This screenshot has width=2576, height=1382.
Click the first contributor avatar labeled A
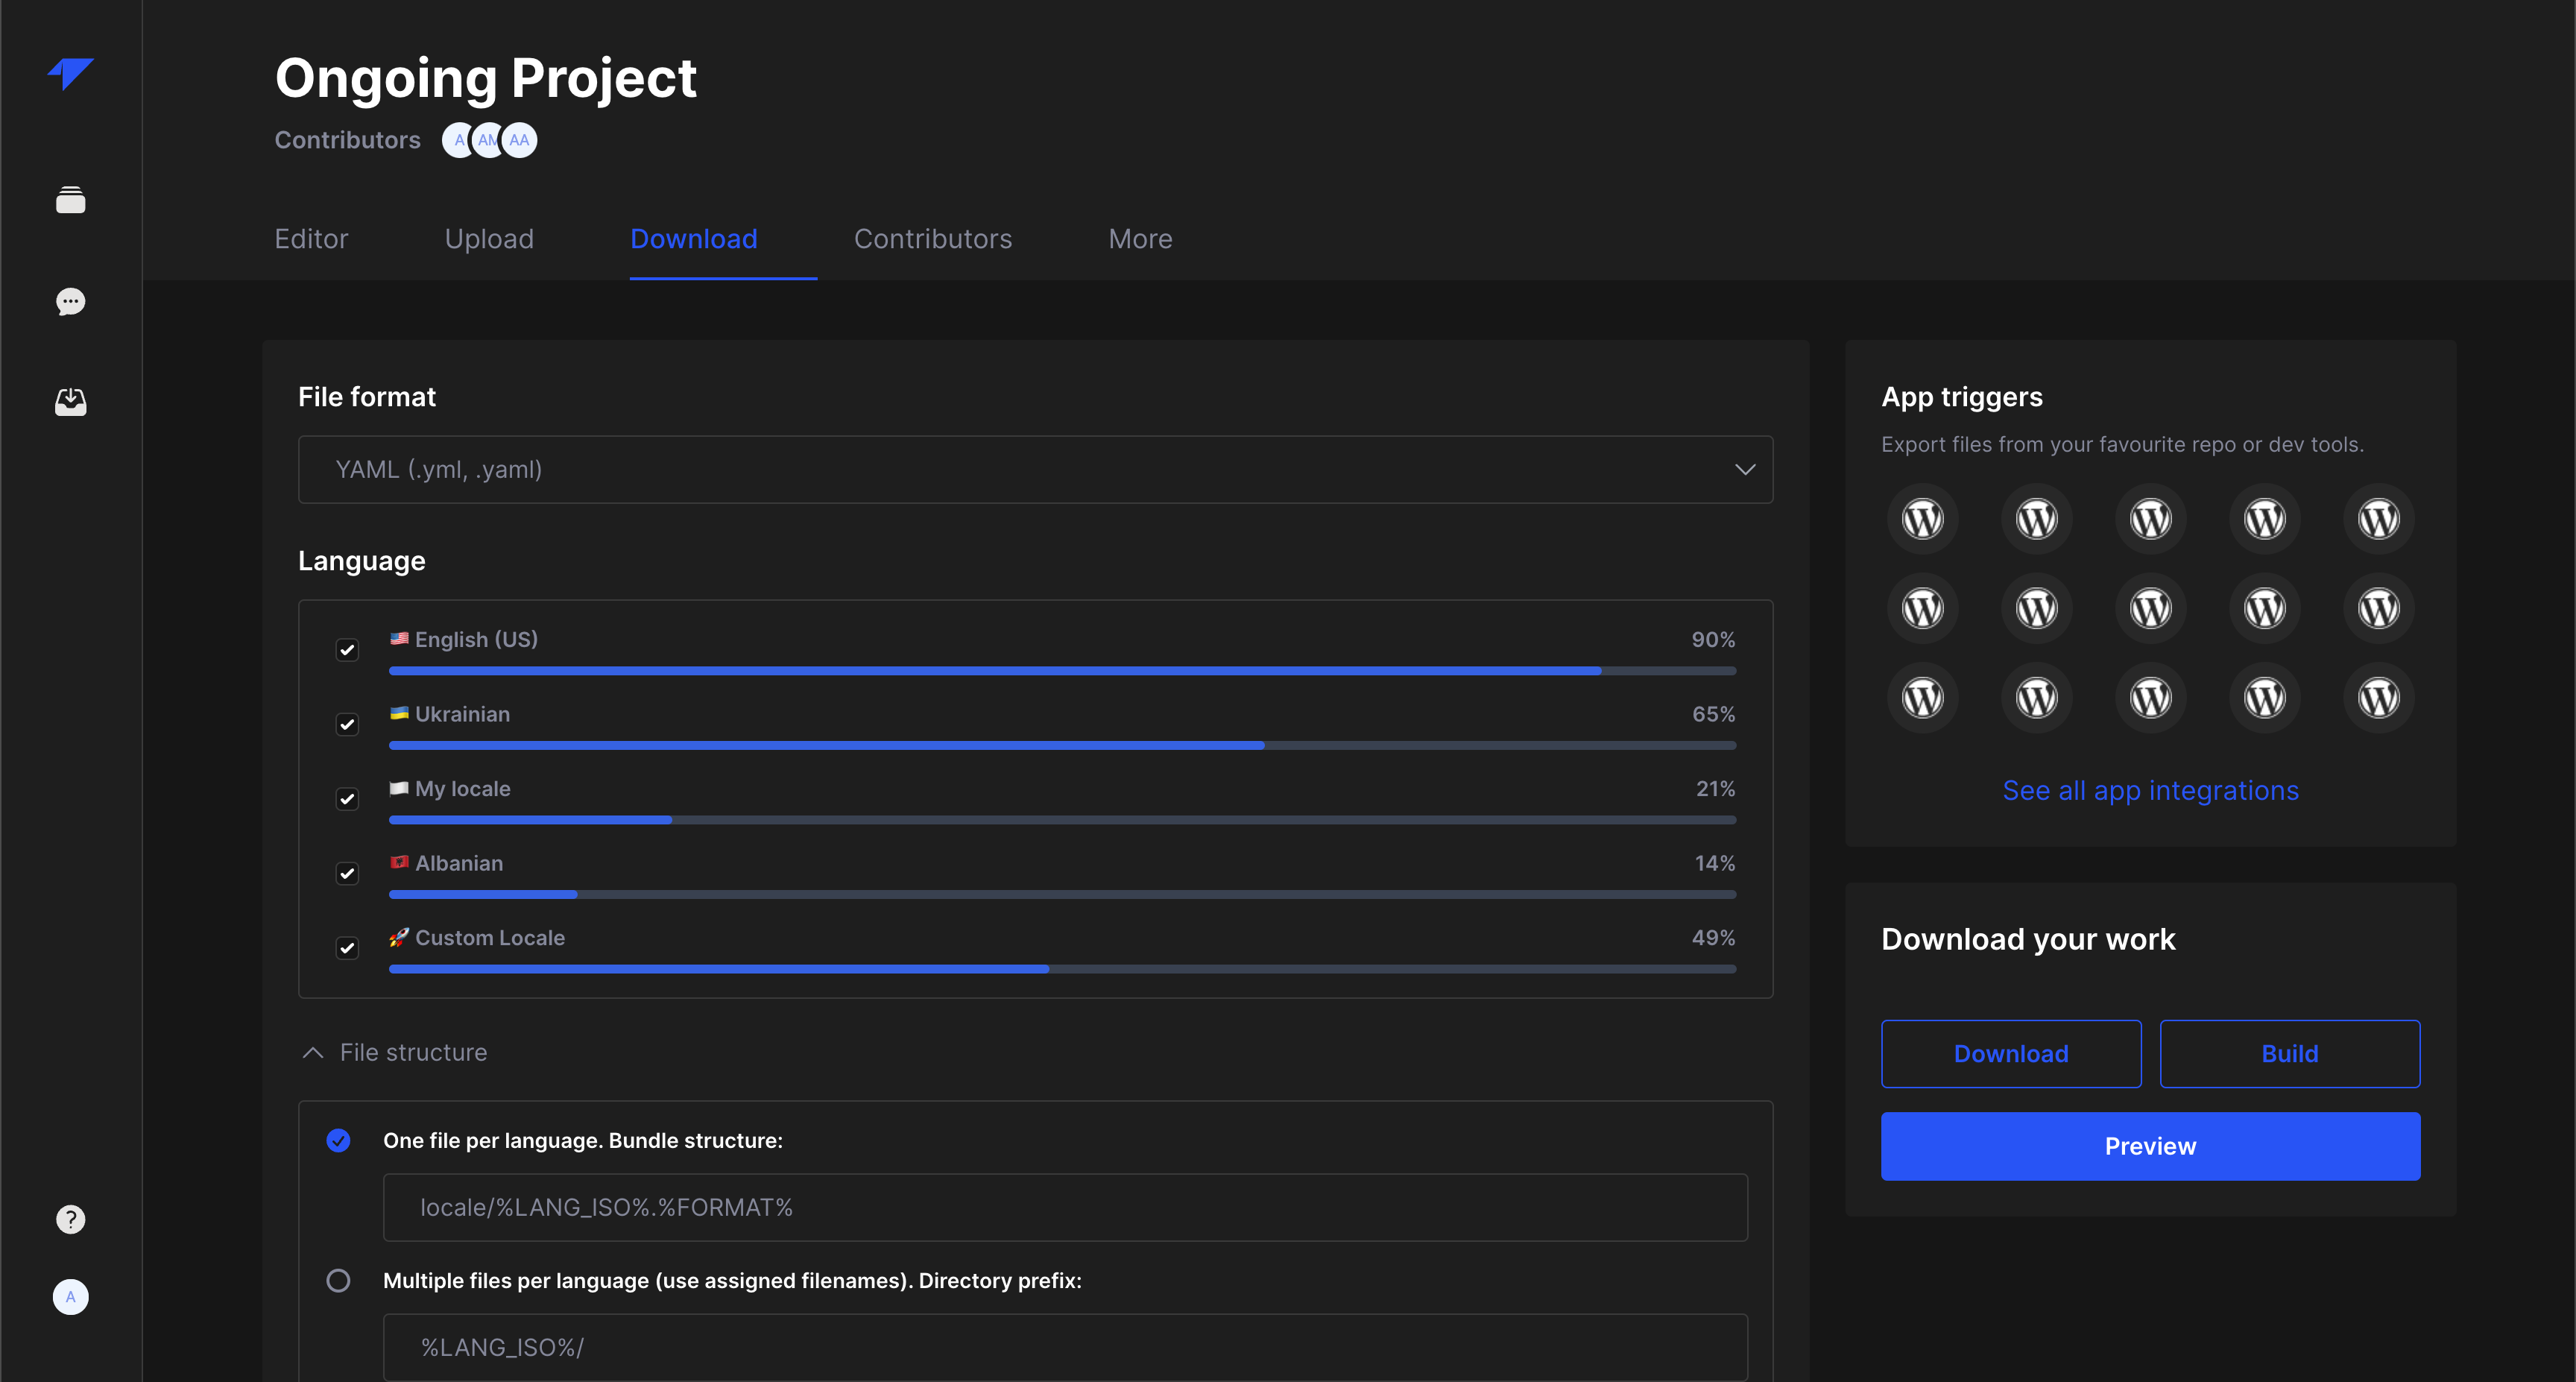(456, 140)
